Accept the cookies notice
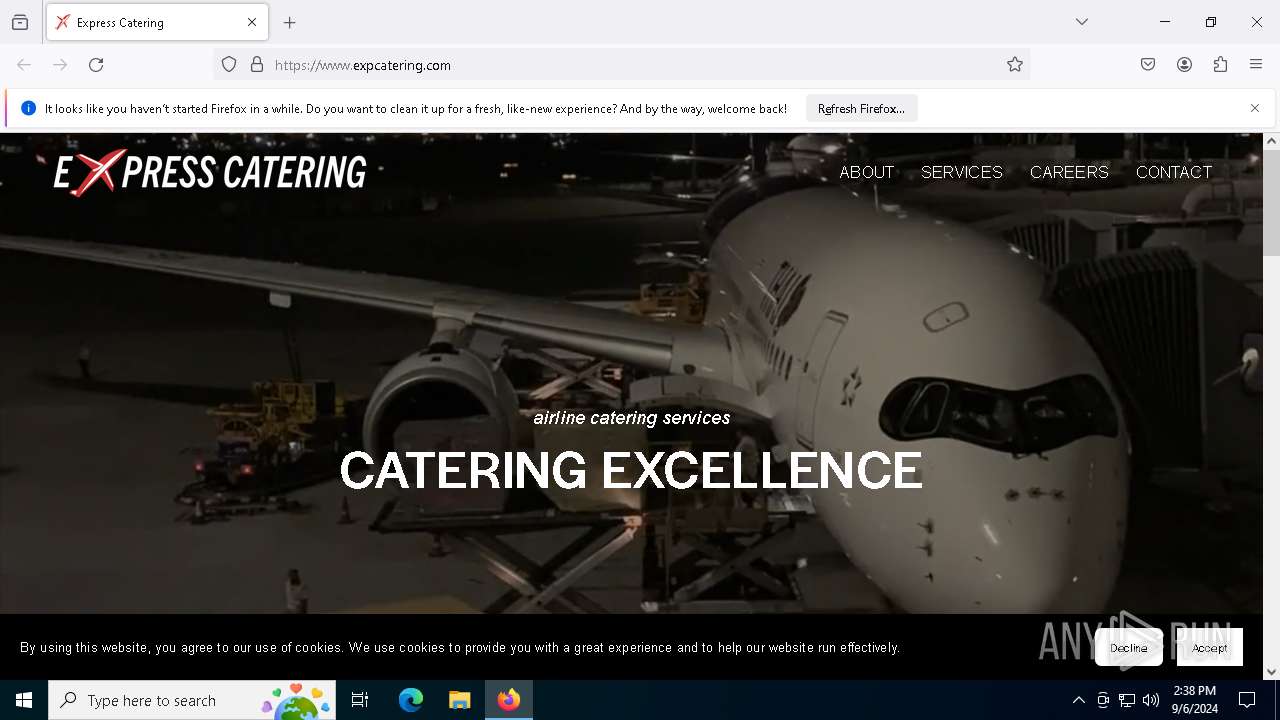 pyautogui.click(x=1209, y=648)
